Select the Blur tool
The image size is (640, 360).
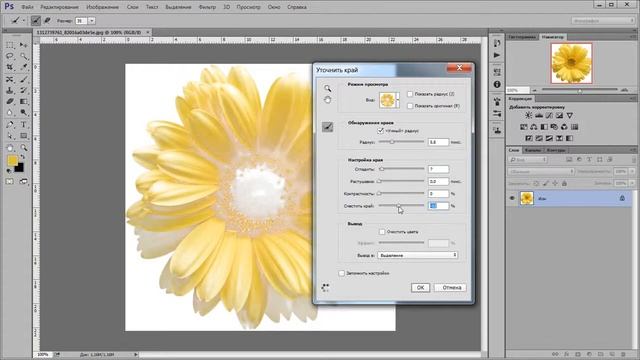[x=10, y=112]
